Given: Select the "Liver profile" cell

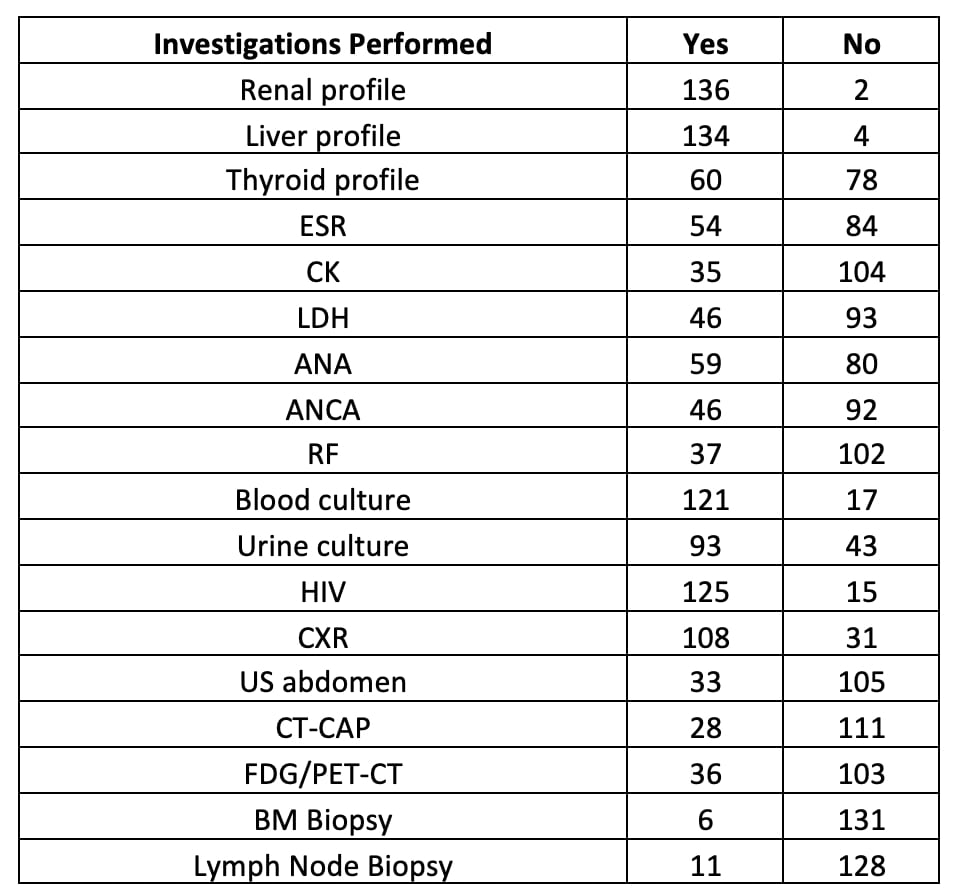Looking at the screenshot, I should (x=322, y=136).
